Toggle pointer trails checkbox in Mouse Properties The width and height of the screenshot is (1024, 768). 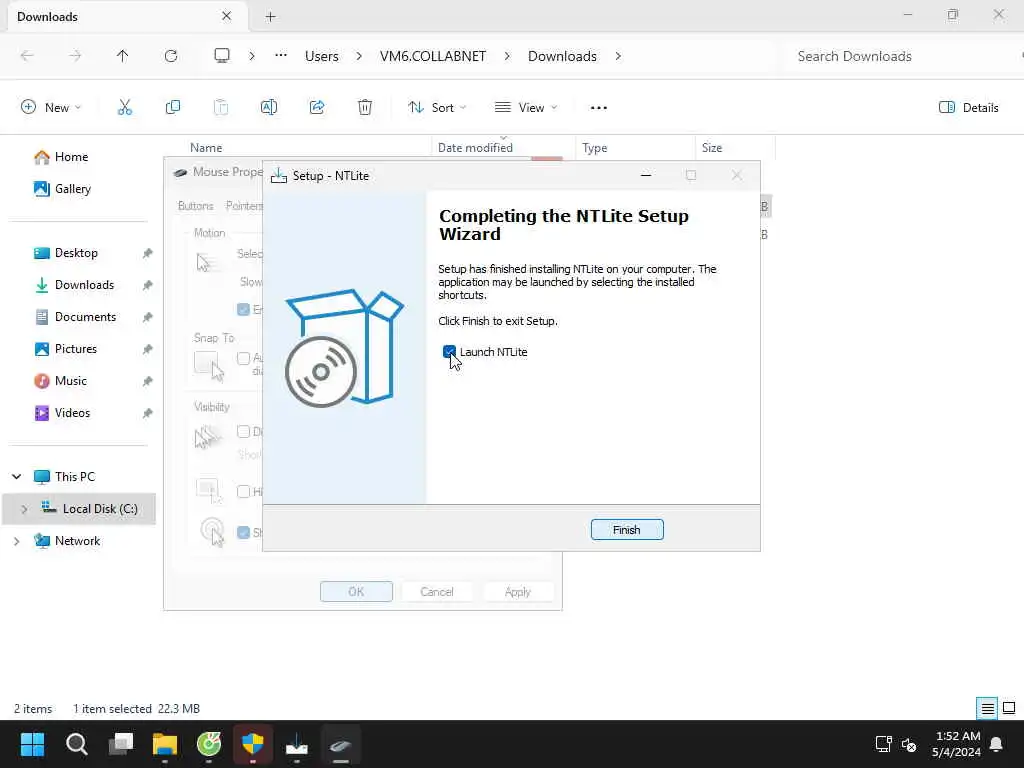click(244, 432)
